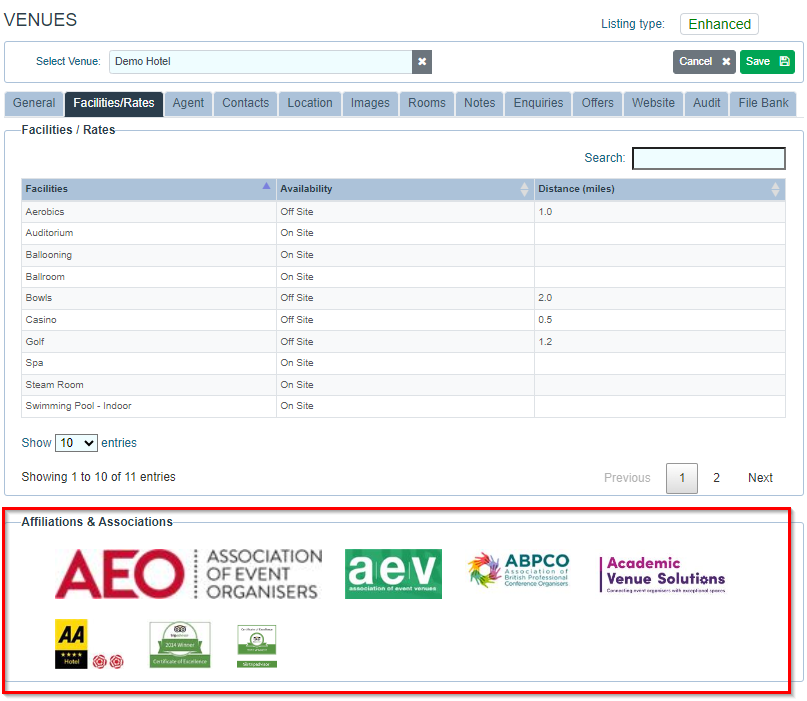Sort by the Availability column header
807x701 pixels.
tap(405, 189)
